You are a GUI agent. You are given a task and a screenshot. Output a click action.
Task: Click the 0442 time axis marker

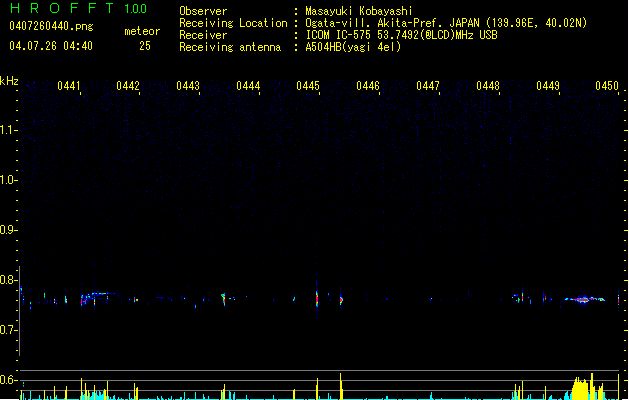[128, 85]
